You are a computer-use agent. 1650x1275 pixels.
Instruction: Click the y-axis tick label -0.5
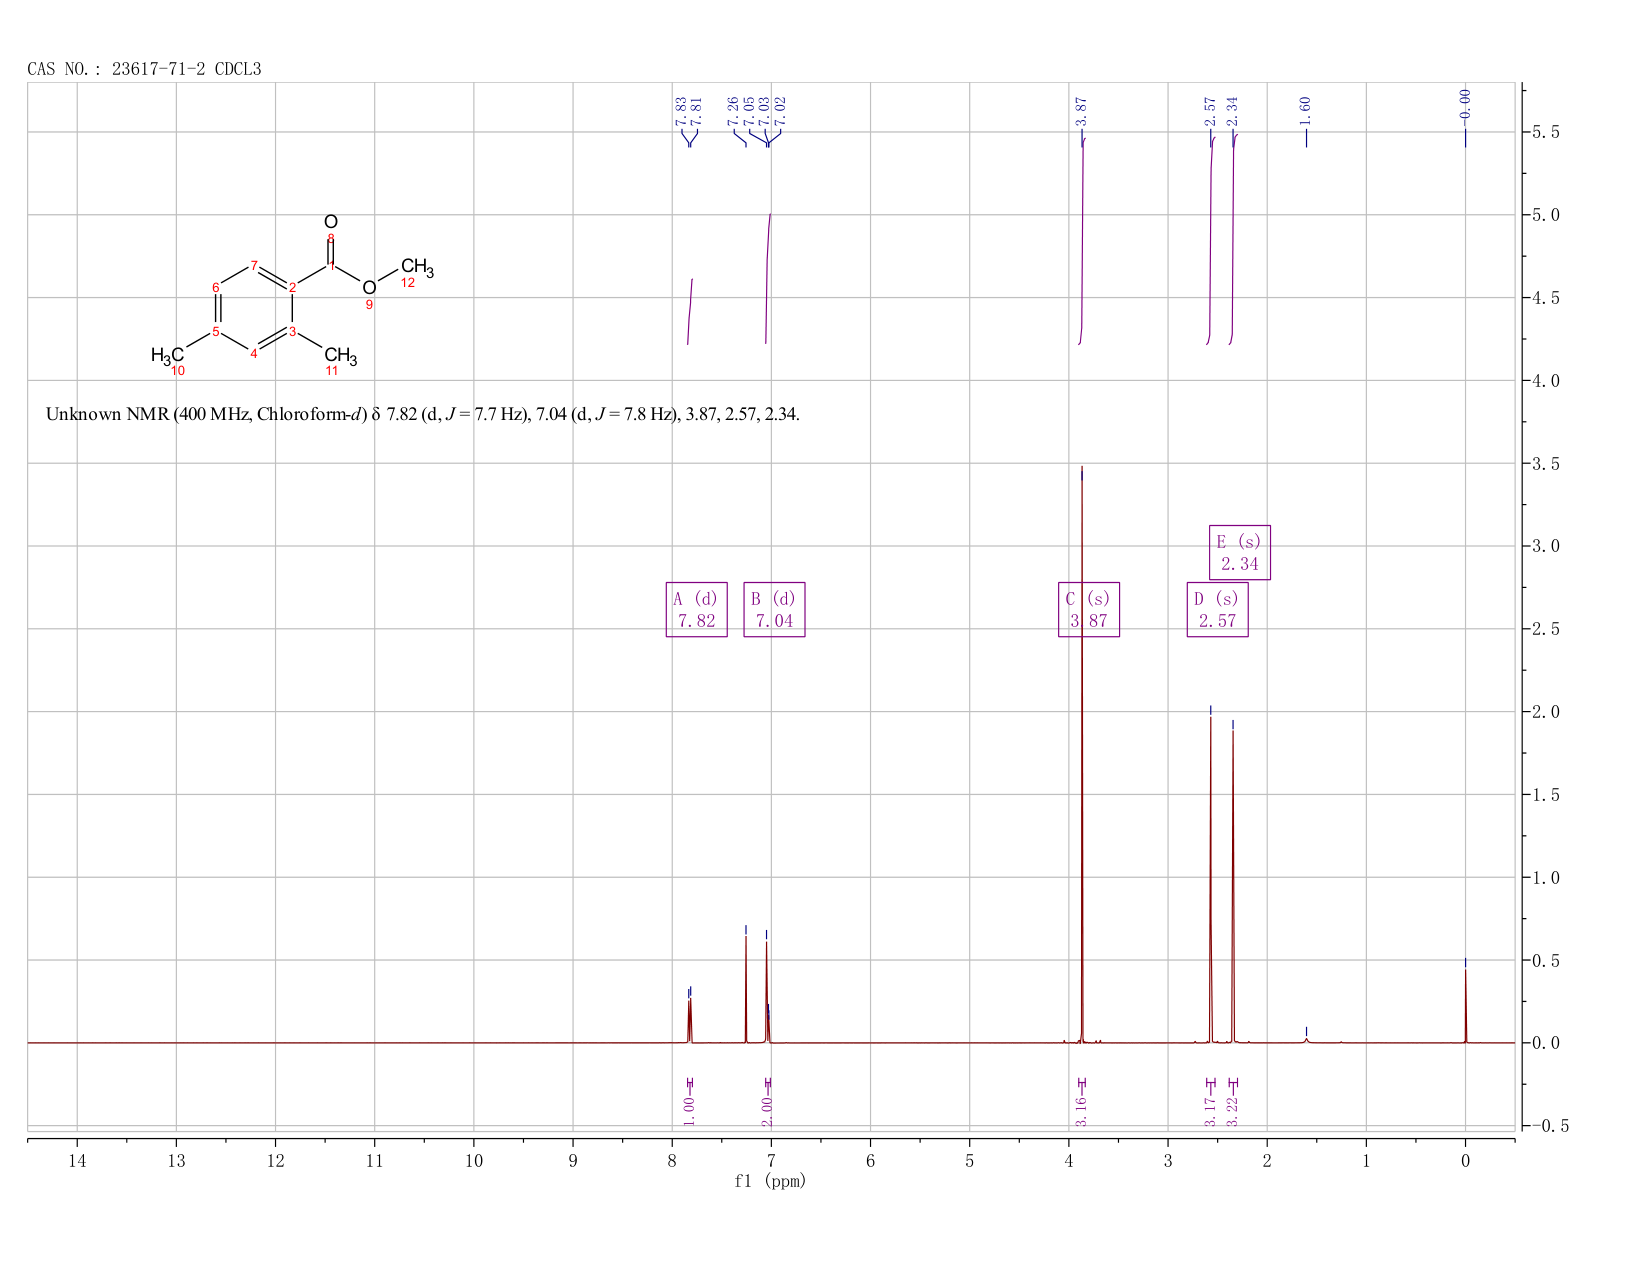[x=1548, y=1126]
